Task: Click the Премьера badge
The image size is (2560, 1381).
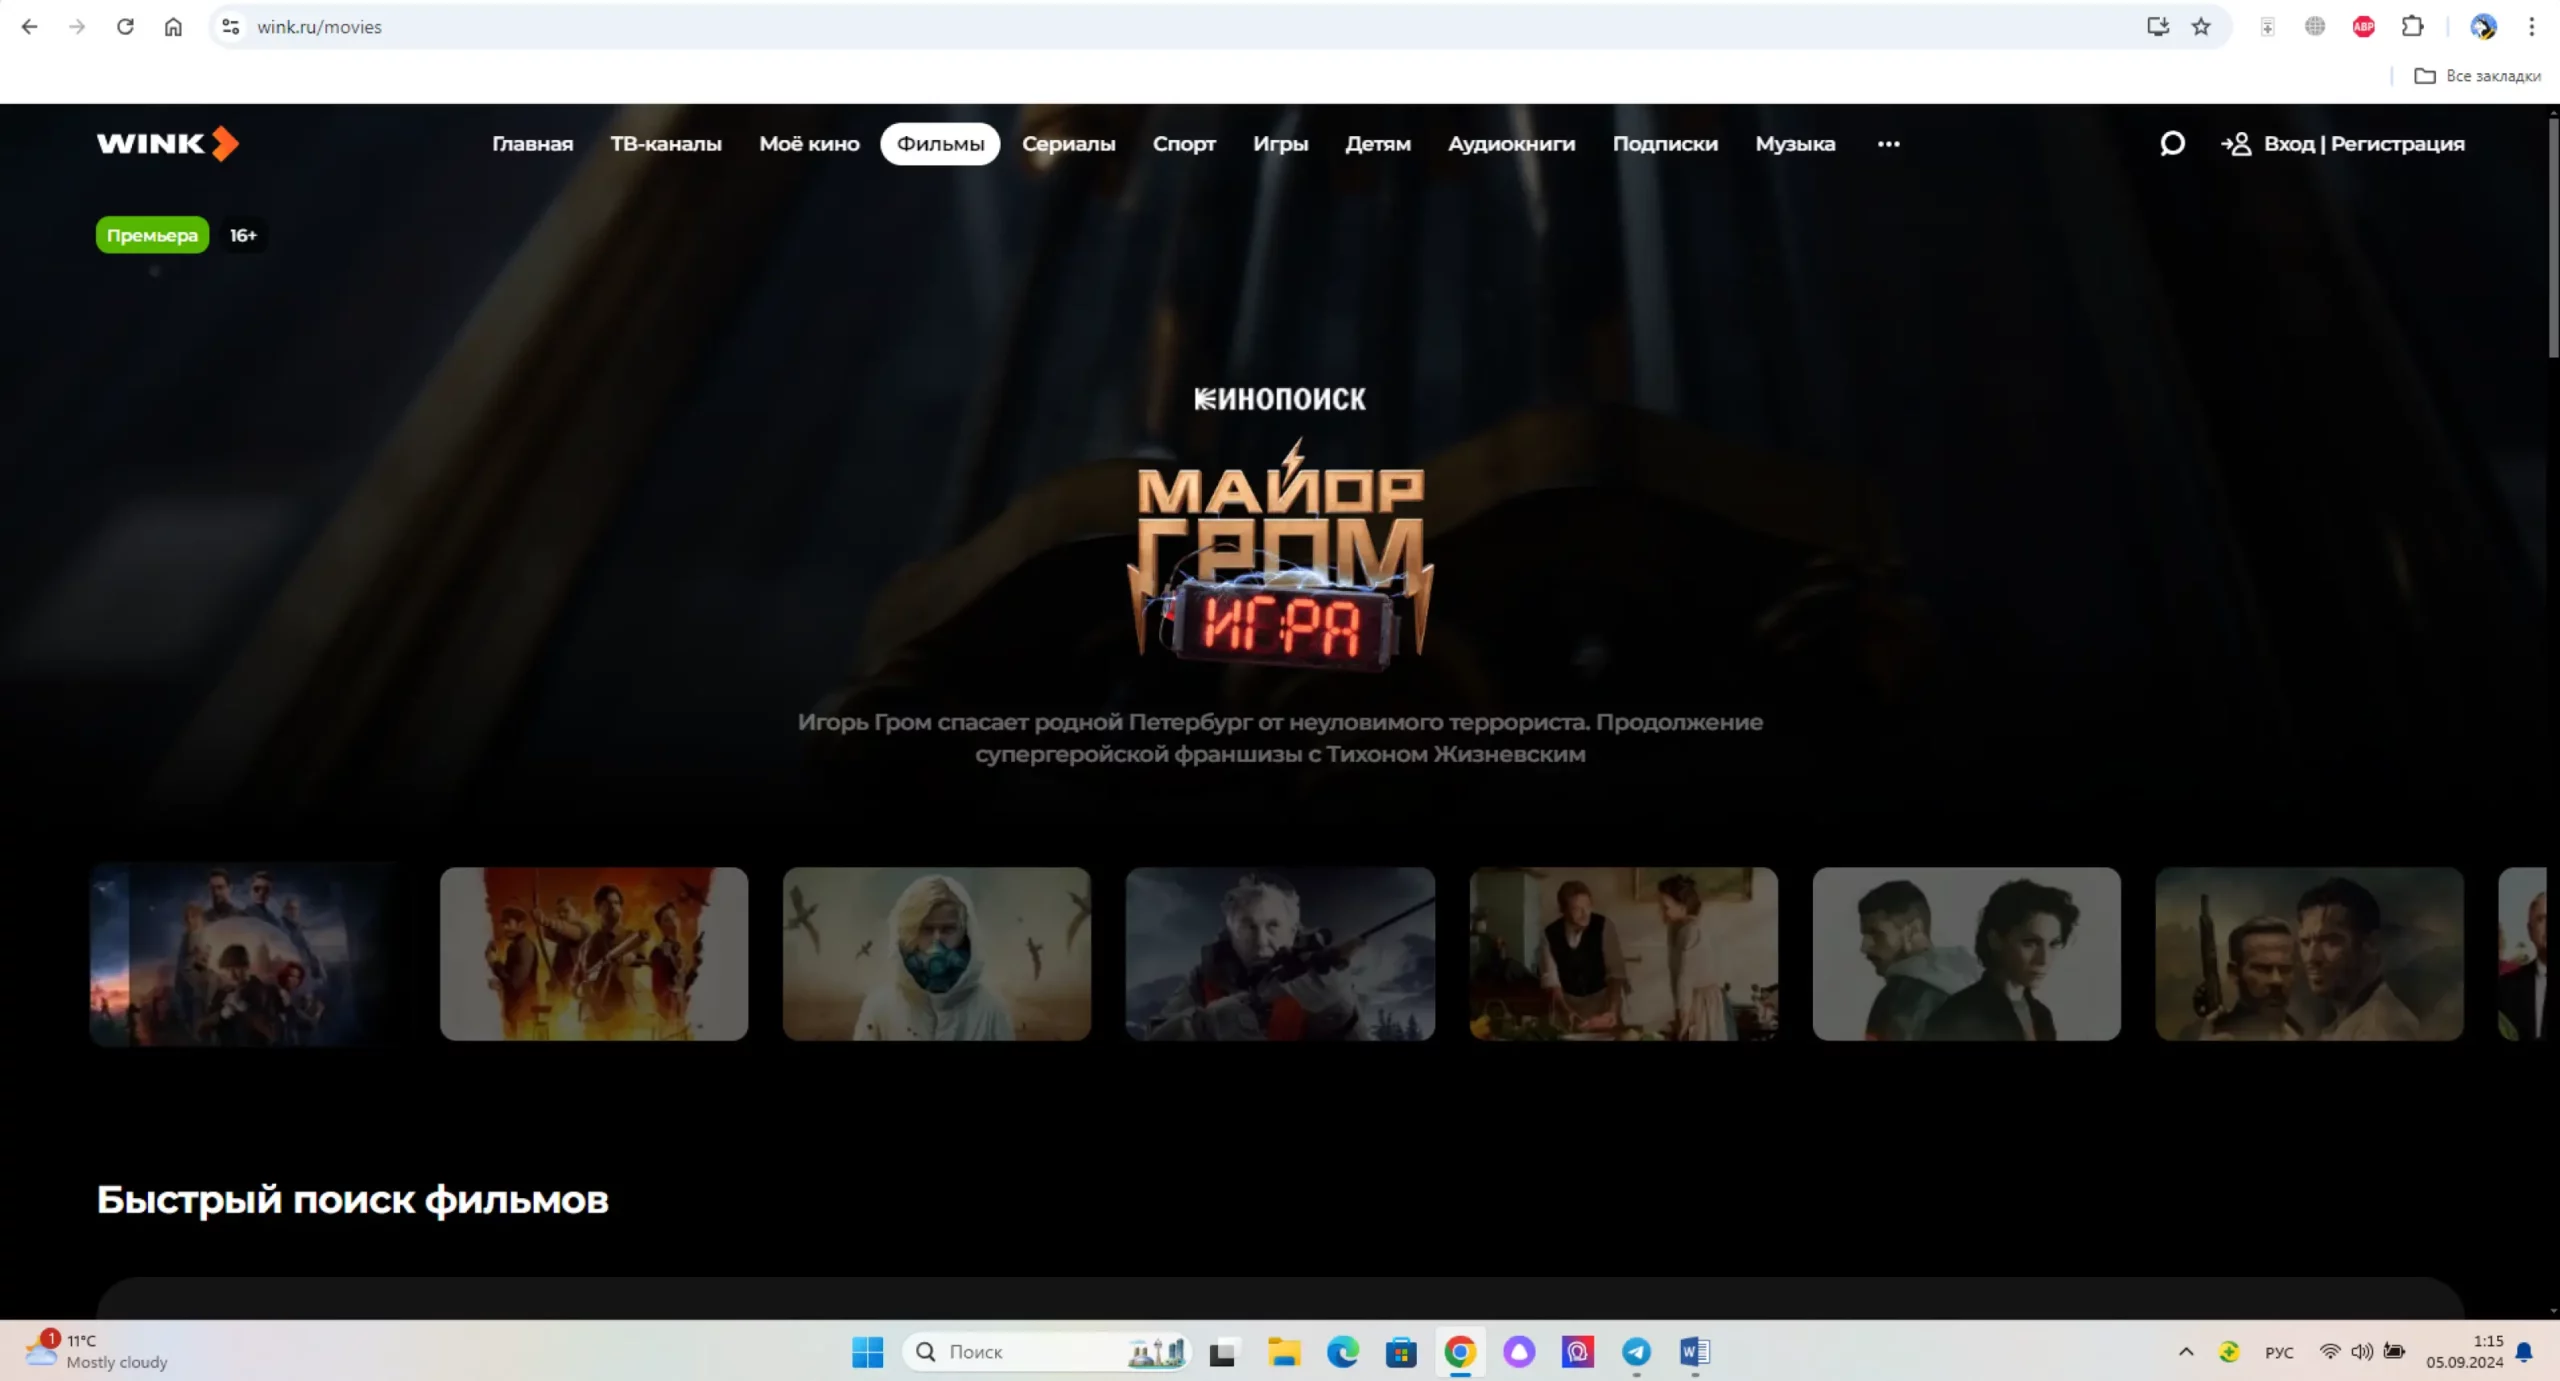Action: (x=152, y=235)
